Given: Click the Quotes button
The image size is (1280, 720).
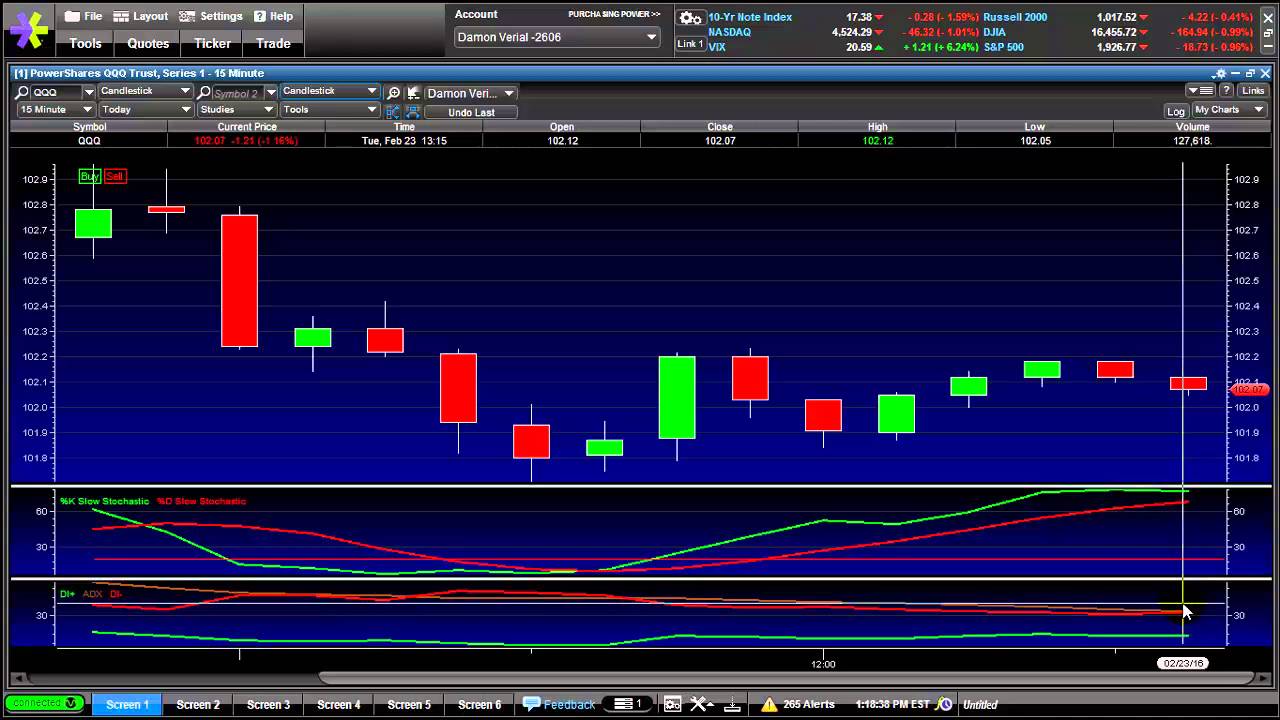Looking at the screenshot, I should coord(148,43).
